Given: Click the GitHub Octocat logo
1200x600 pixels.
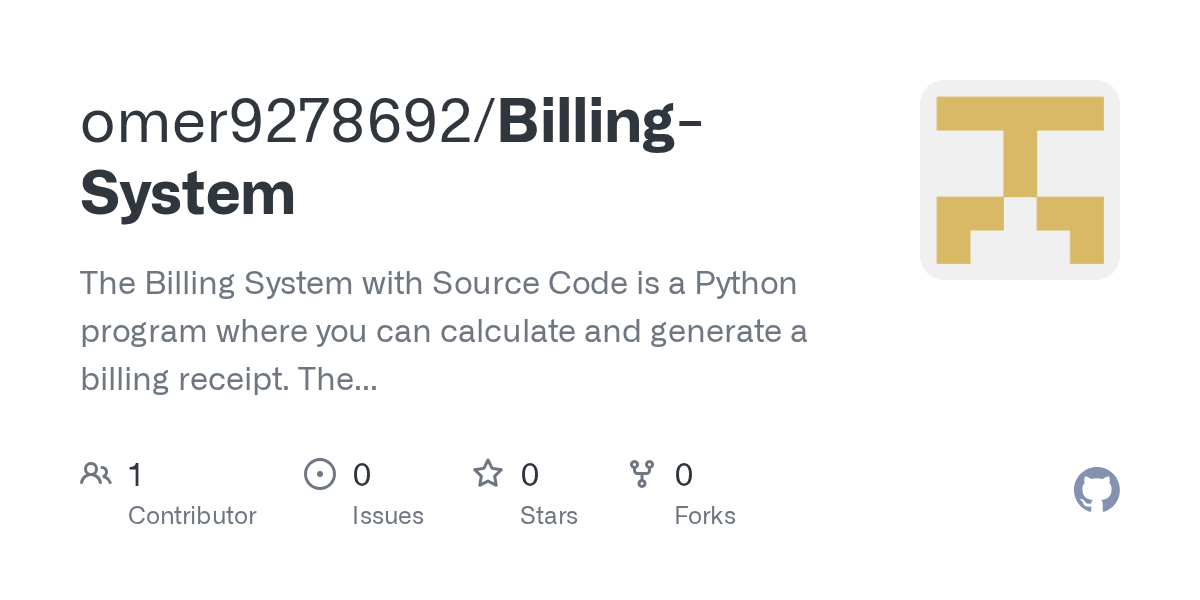Looking at the screenshot, I should 1097,490.
